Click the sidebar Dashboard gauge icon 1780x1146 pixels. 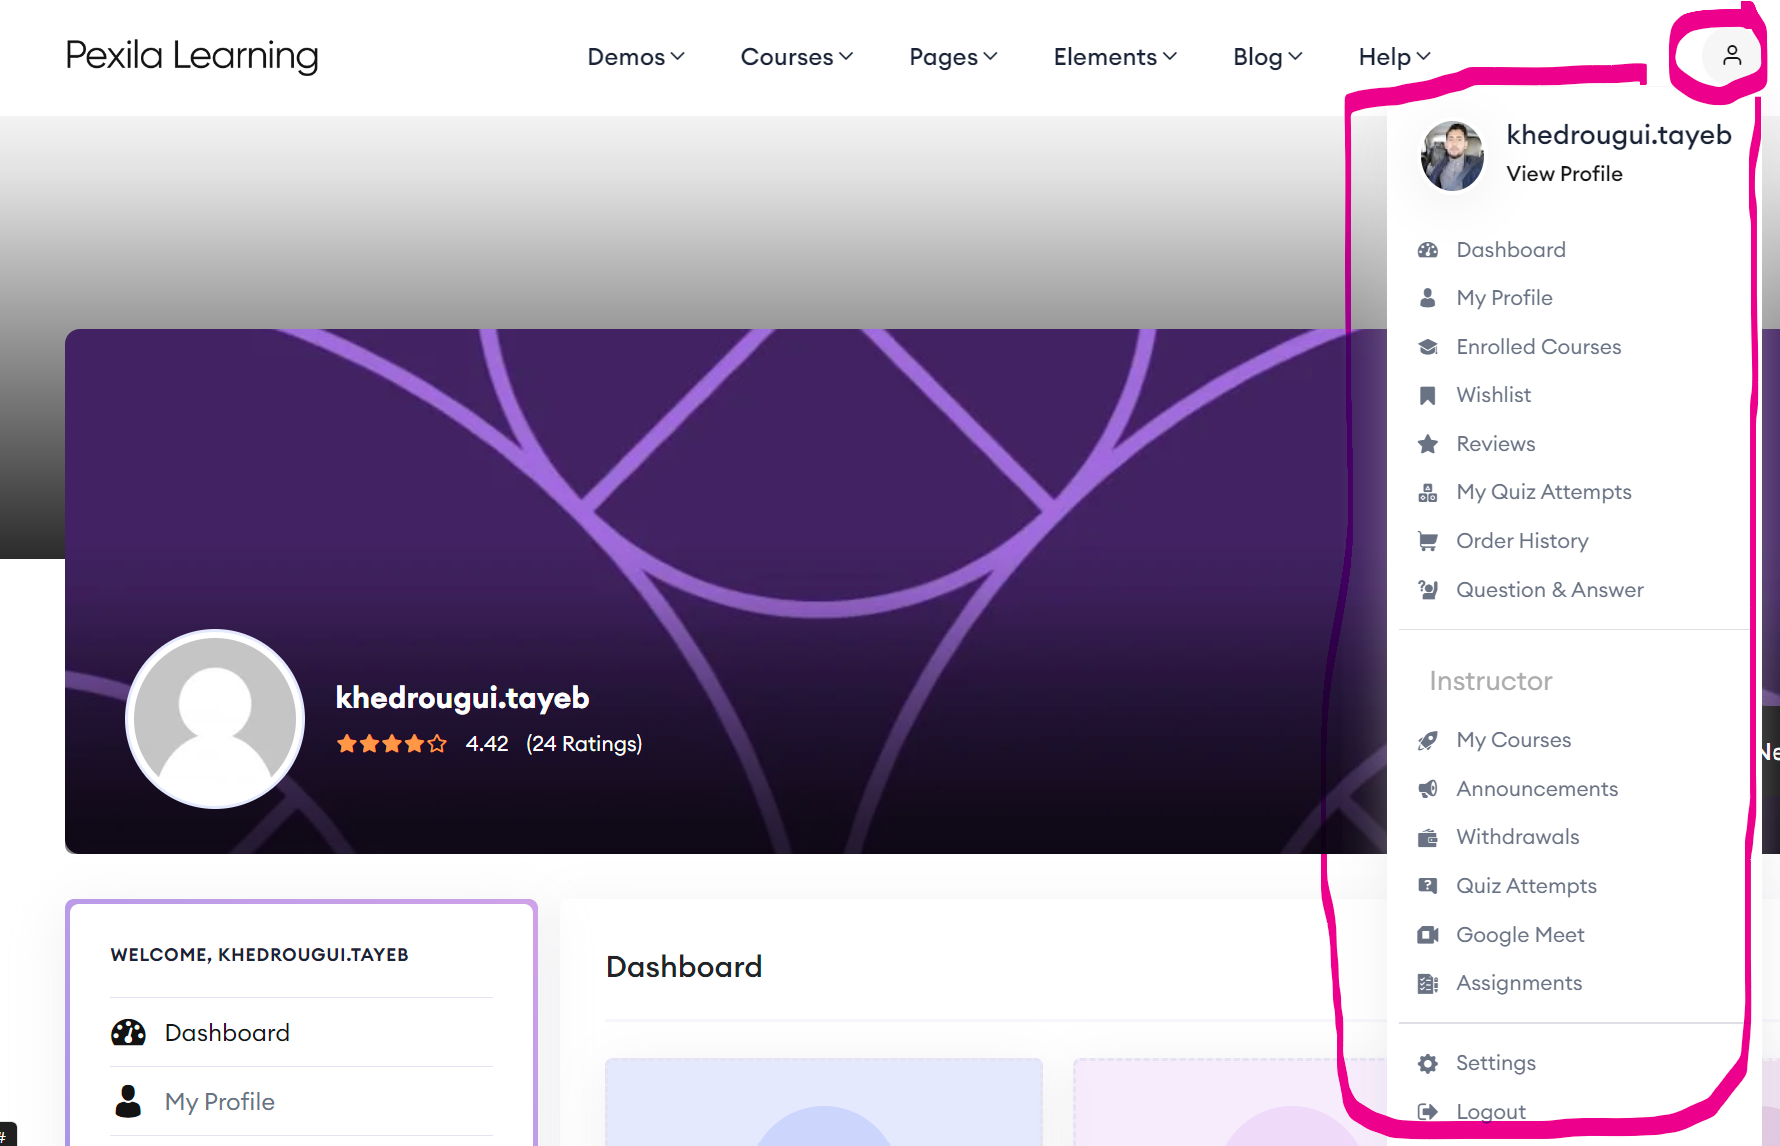[x=128, y=1033]
